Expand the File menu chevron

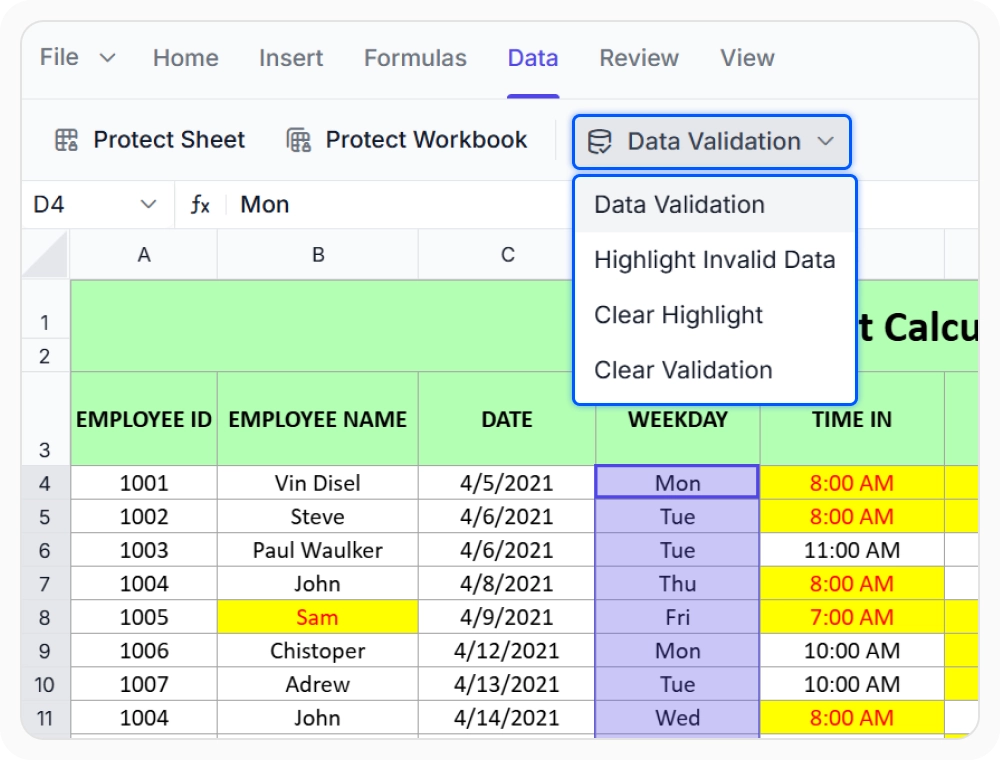tap(108, 58)
